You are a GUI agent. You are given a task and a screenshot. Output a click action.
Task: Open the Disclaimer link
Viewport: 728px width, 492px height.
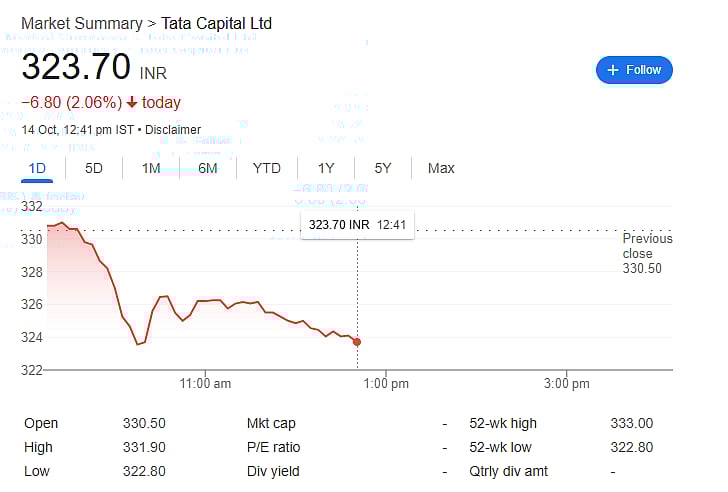pyautogui.click(x=173, y=130)
